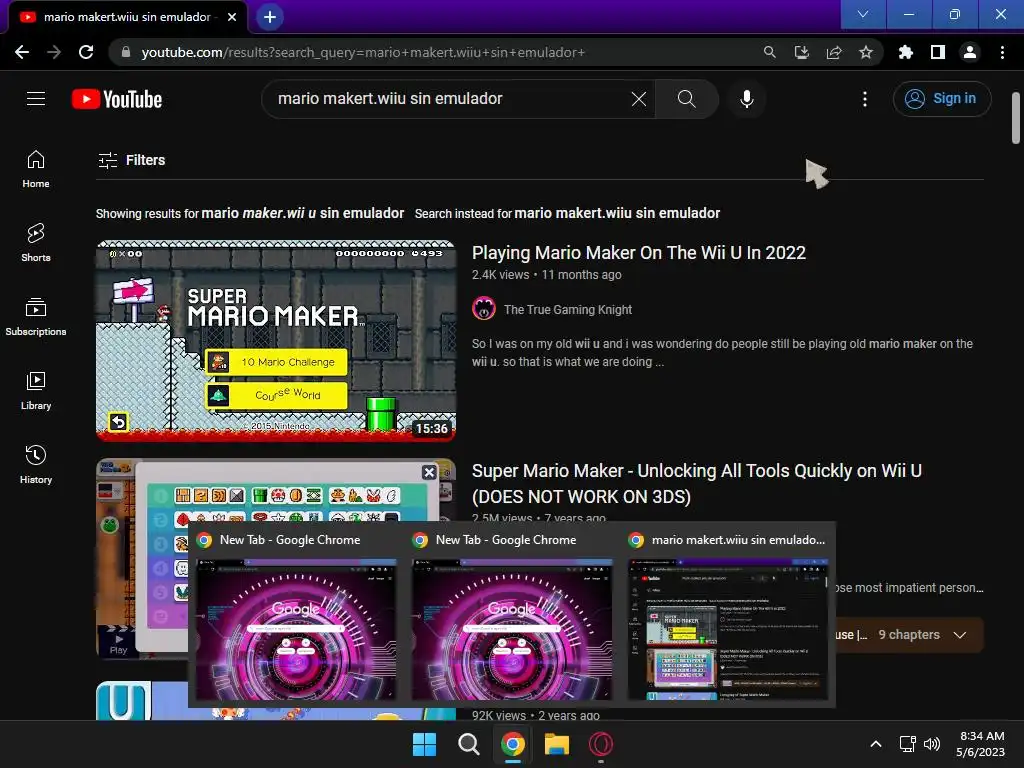Click the network icon in the system tray
The width and height of the screenshot is (1024, 768).
tap(907, 744)
